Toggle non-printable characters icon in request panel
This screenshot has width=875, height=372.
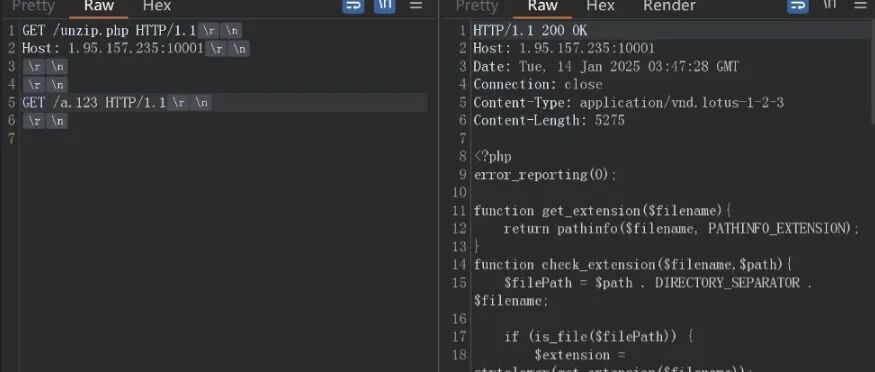pyautogui.click(x=384, y=6)
